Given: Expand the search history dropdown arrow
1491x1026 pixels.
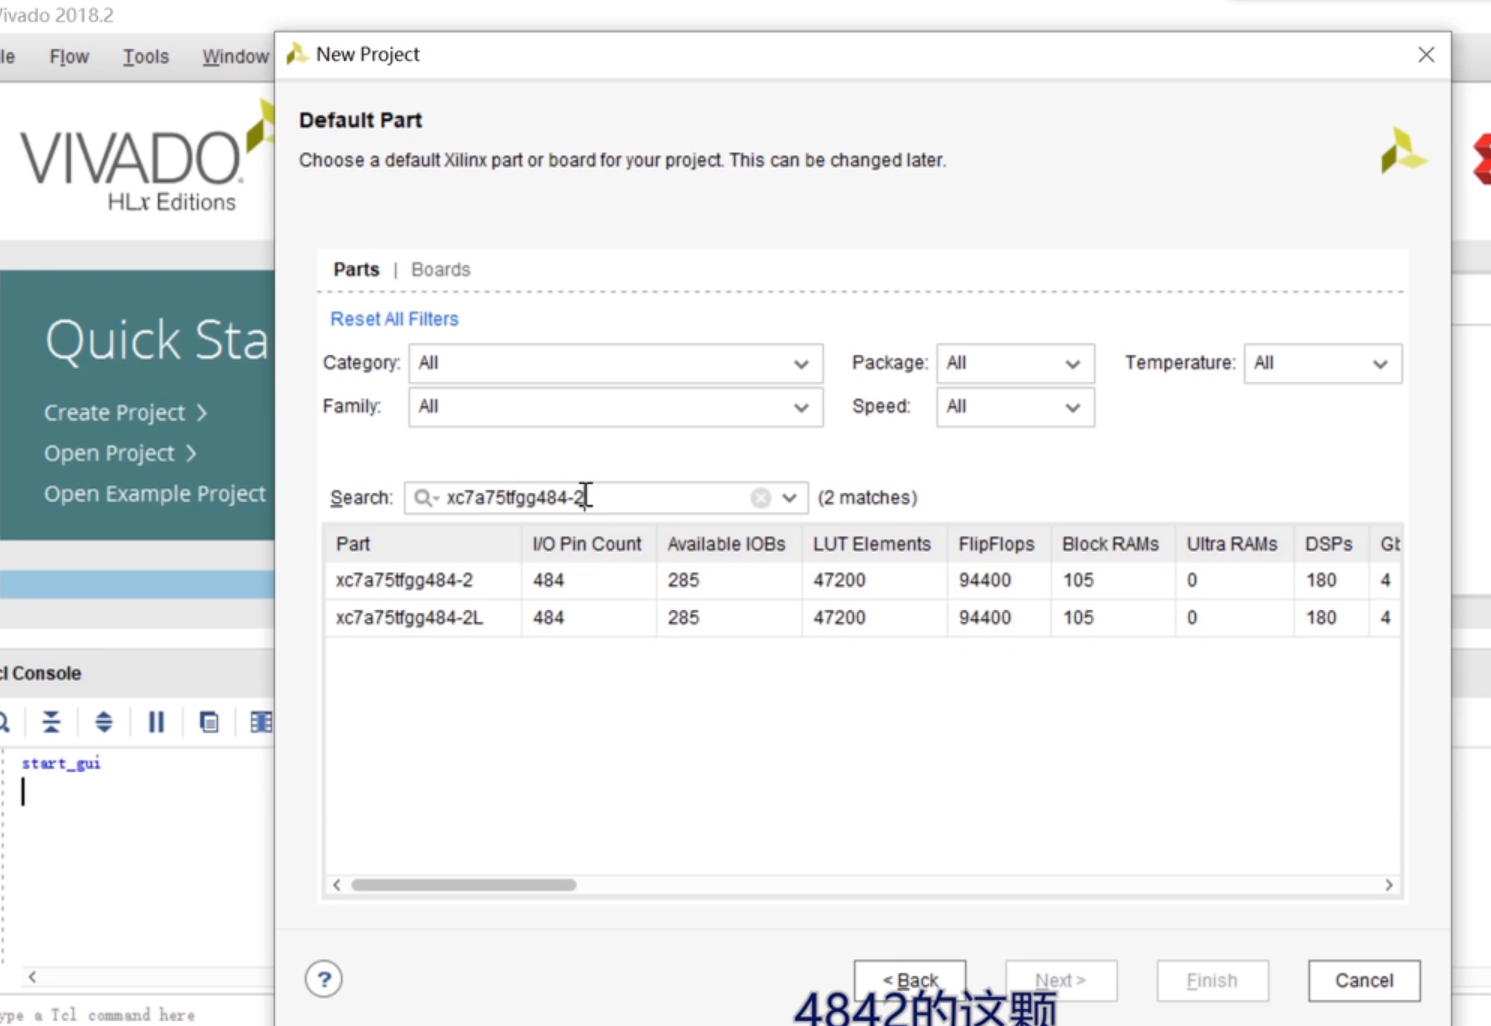Looking at the screenshot, I should [790, 497].
